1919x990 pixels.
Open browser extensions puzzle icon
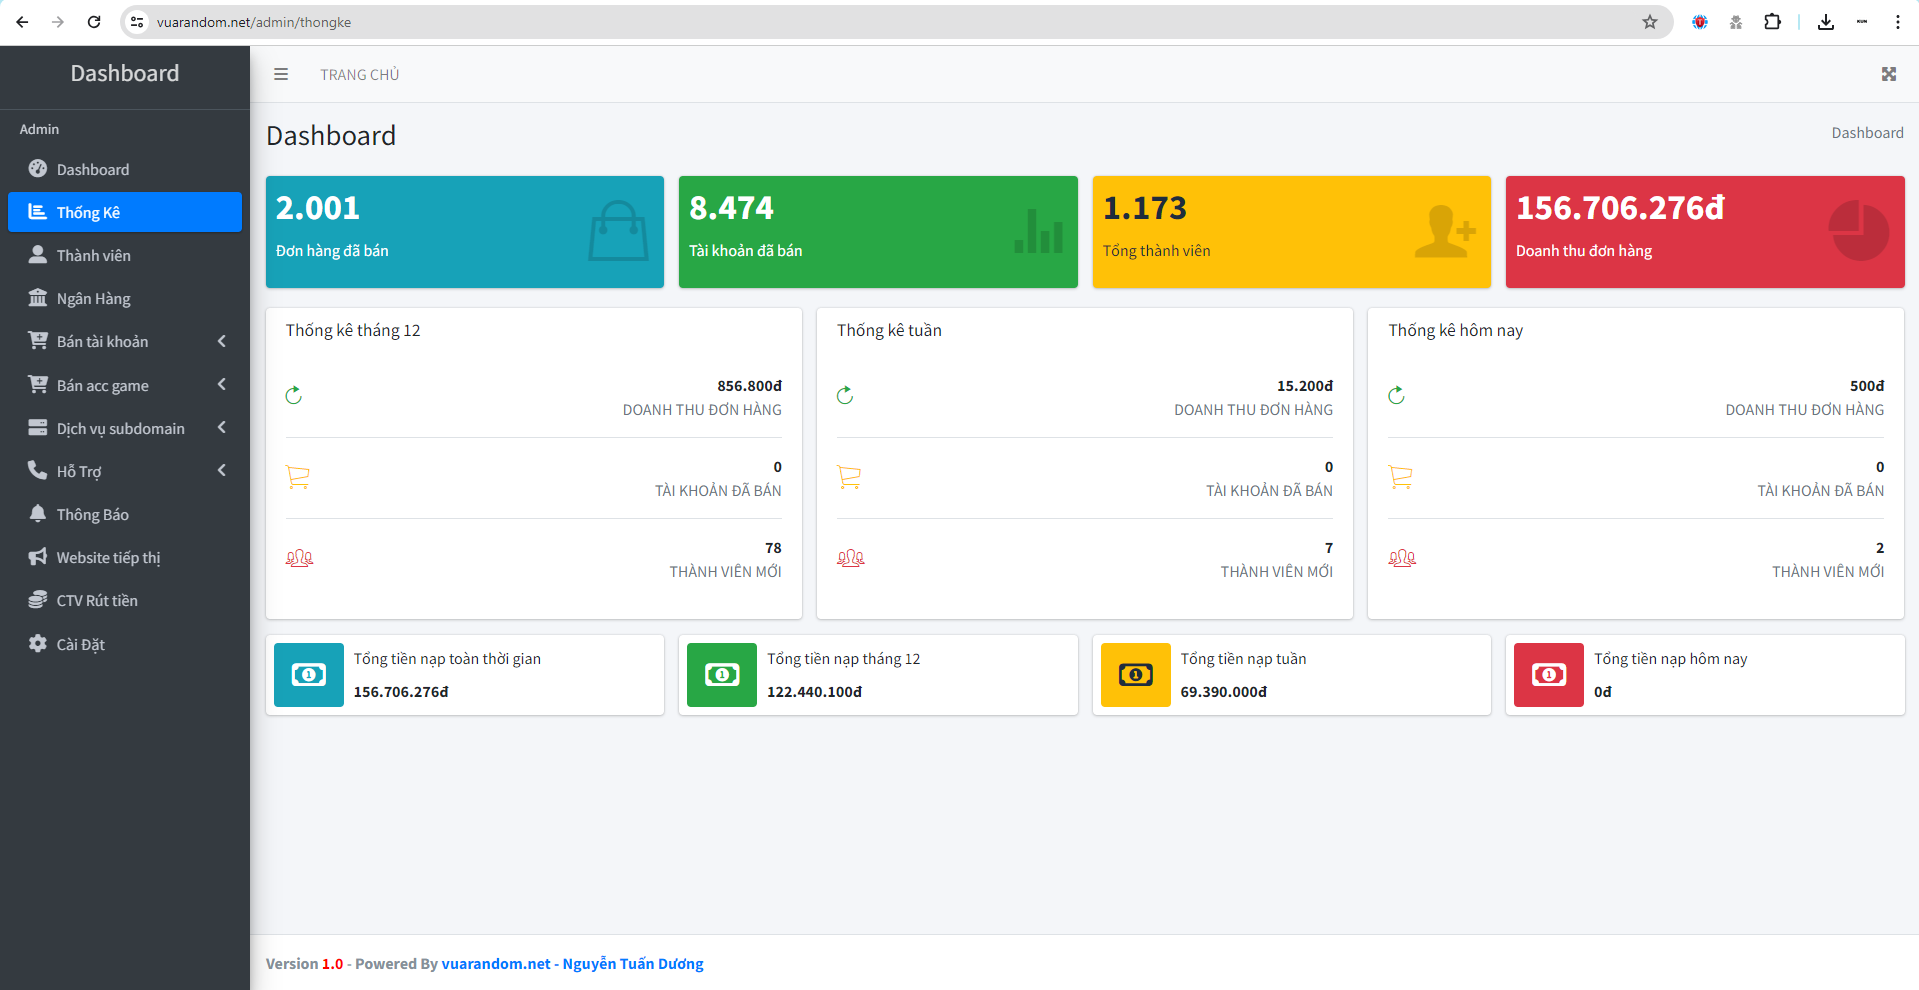tap(1772, 22)
